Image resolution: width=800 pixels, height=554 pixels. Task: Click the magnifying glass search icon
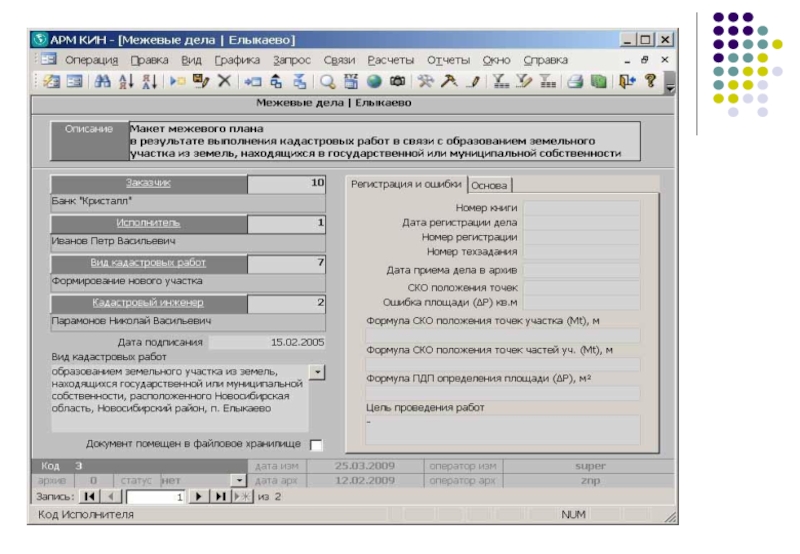pos(327,83)
